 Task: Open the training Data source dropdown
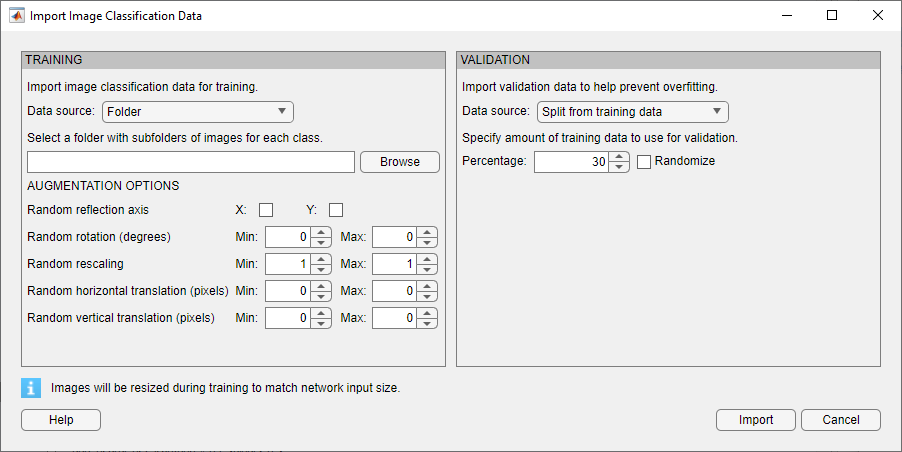[198, 111]
